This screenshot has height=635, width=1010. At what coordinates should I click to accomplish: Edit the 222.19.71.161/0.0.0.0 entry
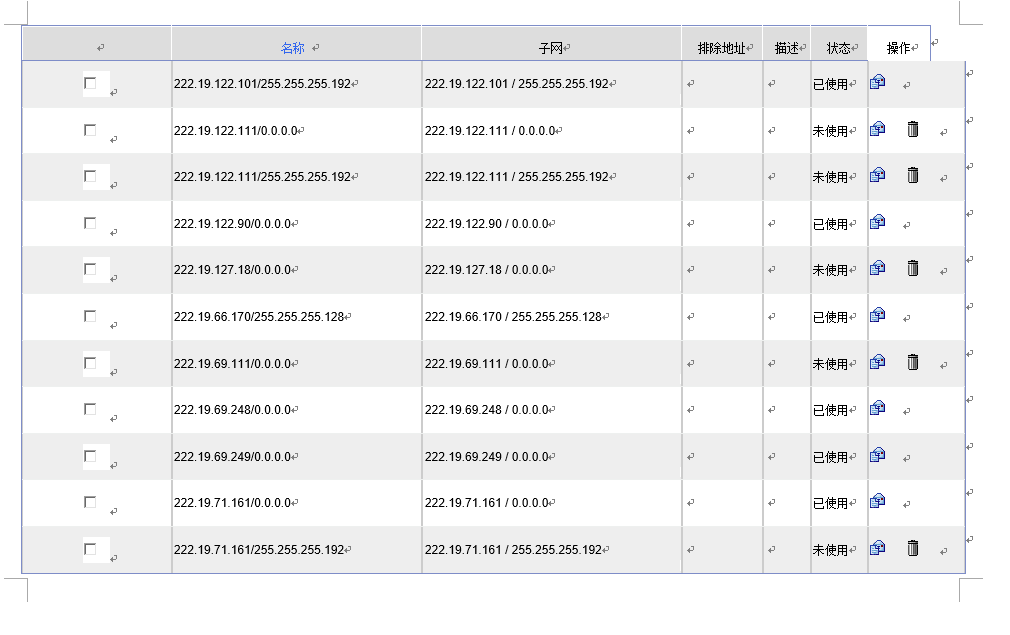877,501
